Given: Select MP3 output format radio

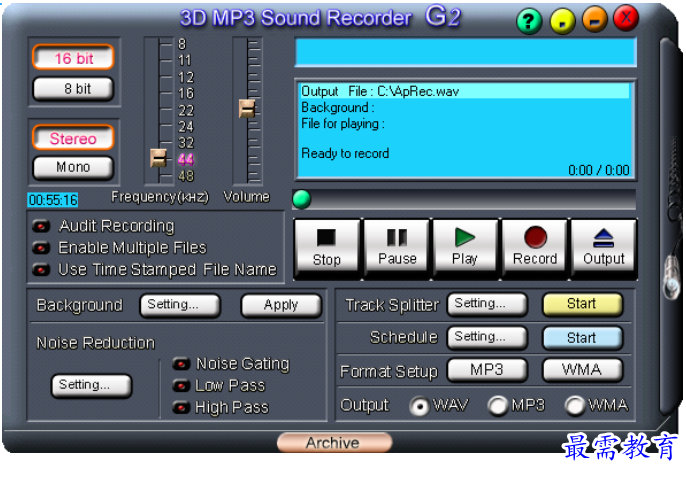Looking at the screenshot, I should point(497,406).
